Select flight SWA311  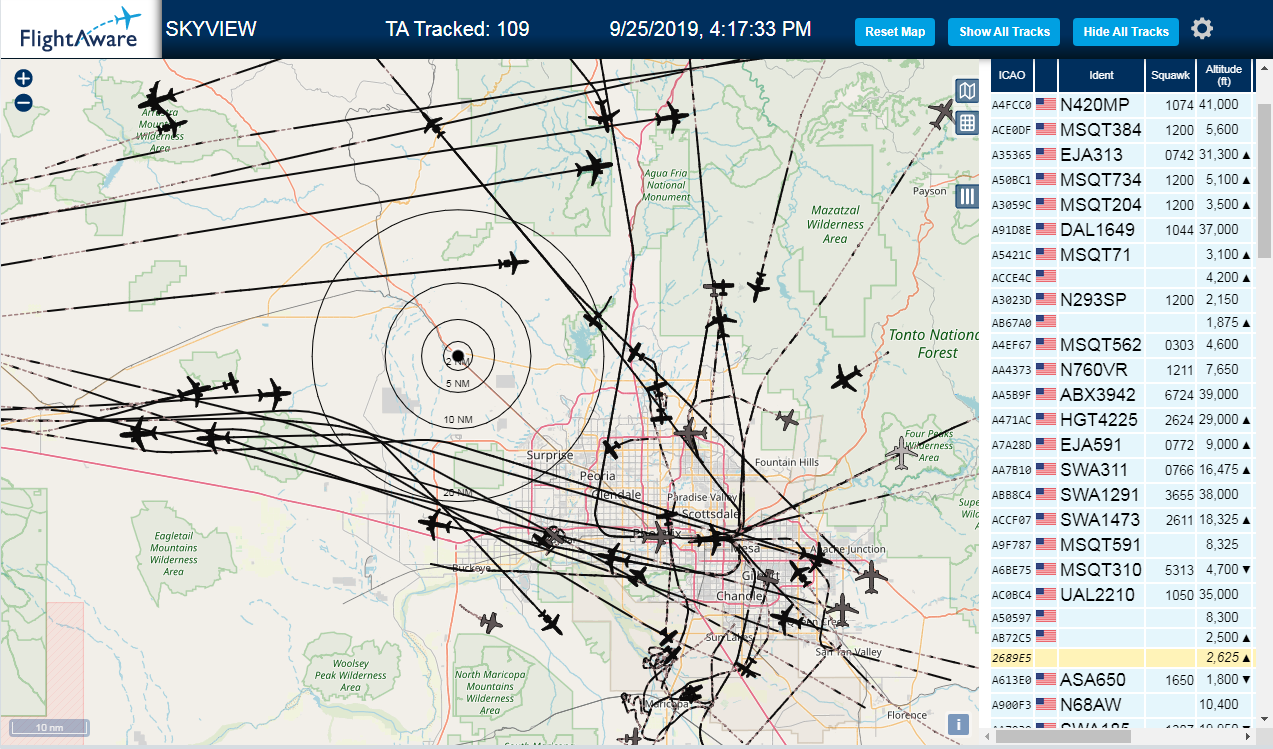[x=1120, y=469]
